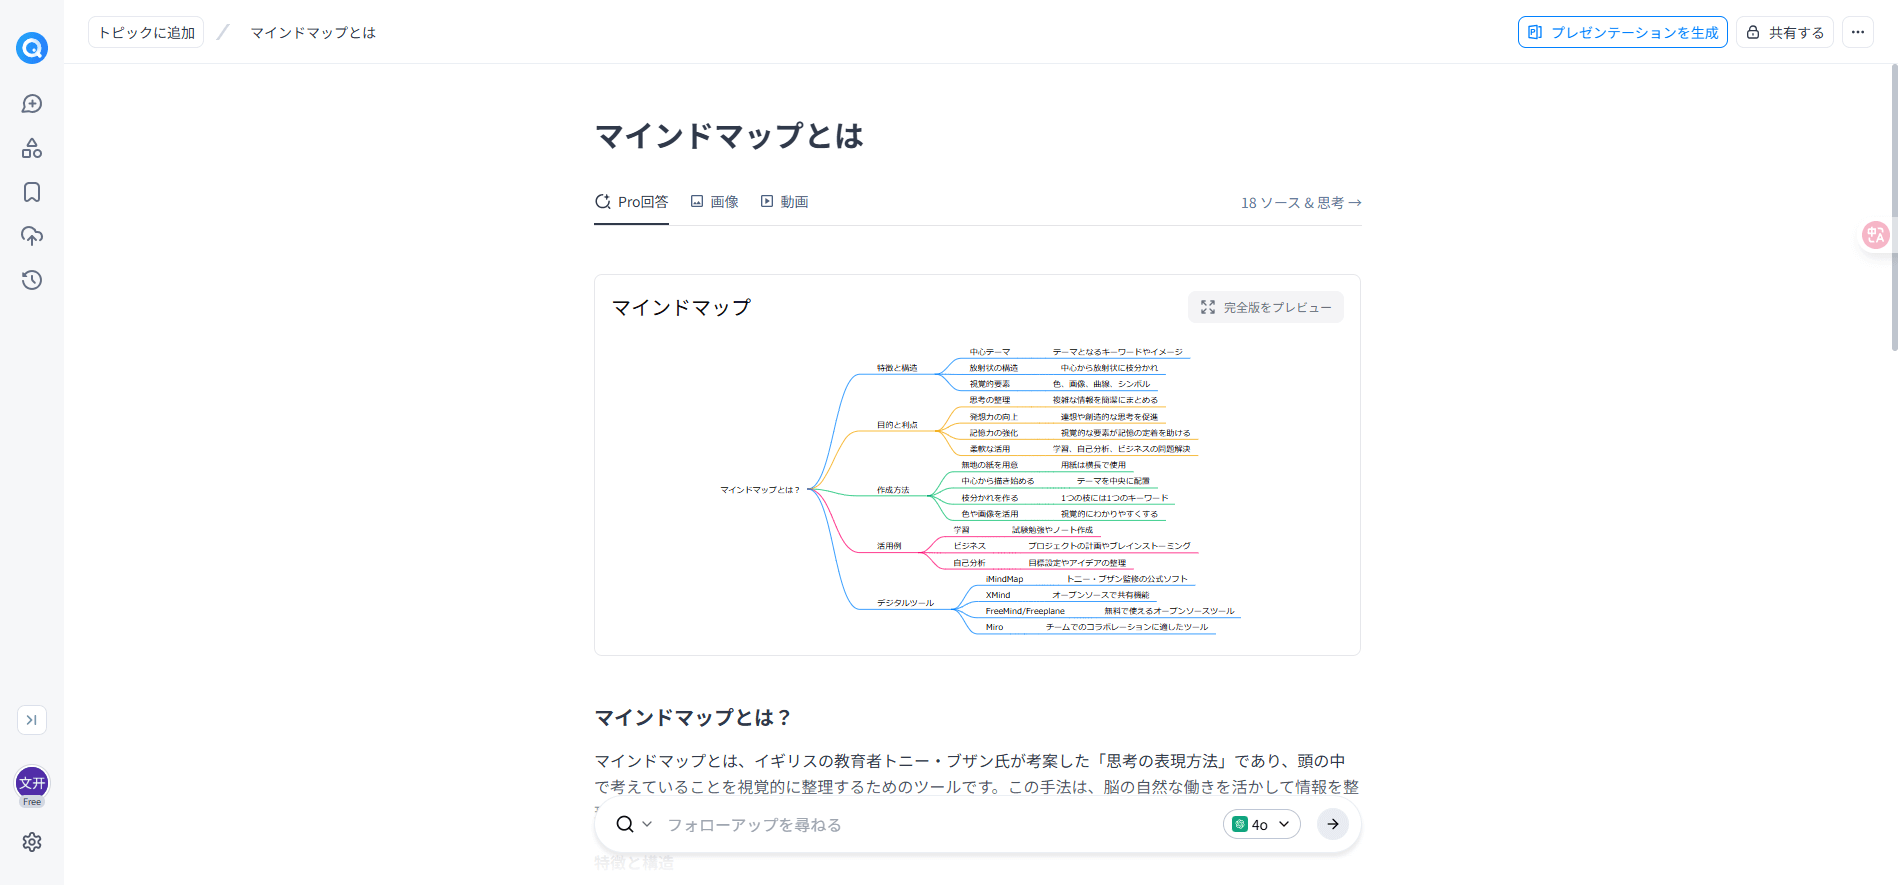Screen dimensions: 1898x885
Task: Open settings gear icon
Action: pyautogui.click(x=32, y=842)
